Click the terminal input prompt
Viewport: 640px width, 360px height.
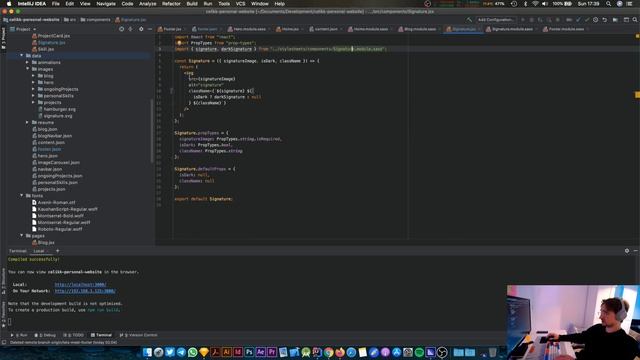pyautogui.click(x=10, y=322)
